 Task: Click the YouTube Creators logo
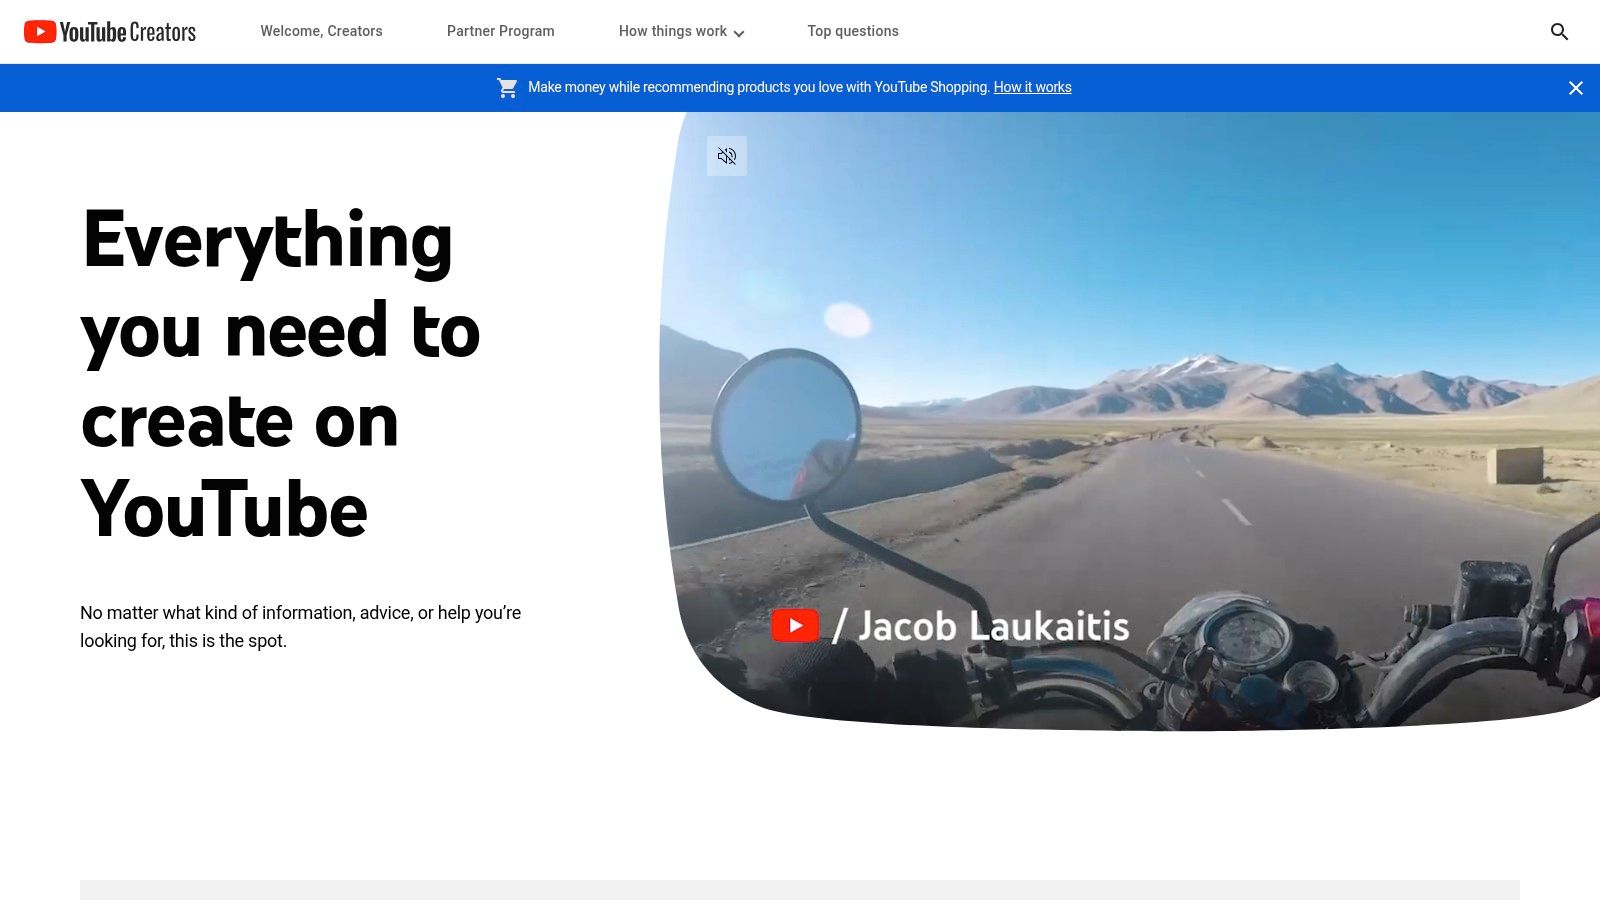point(109,31)
